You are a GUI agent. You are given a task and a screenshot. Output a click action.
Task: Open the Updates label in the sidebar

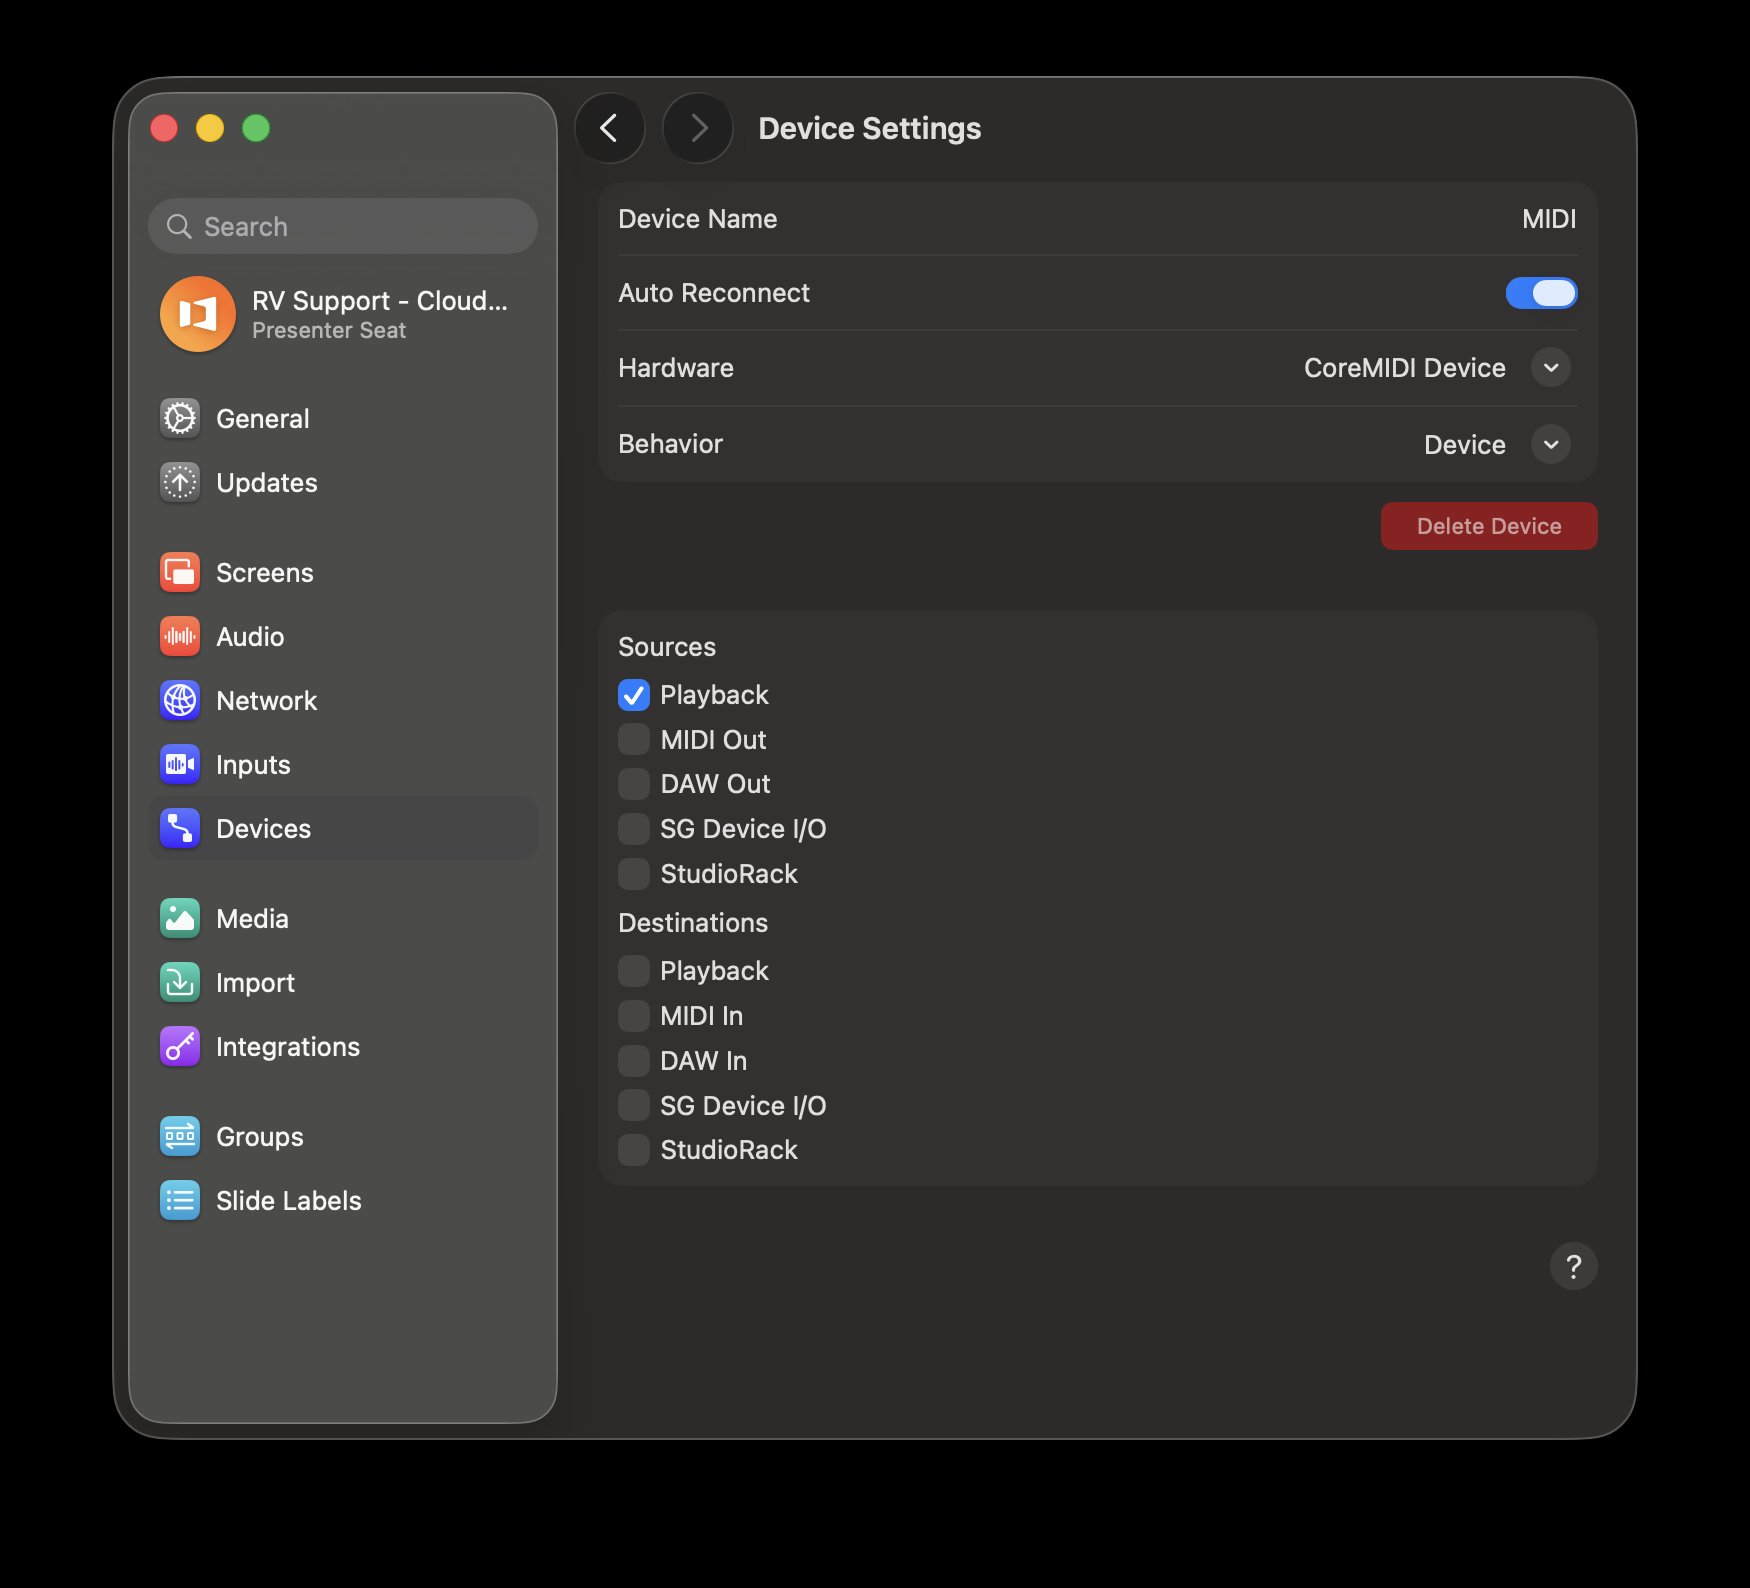266,483
